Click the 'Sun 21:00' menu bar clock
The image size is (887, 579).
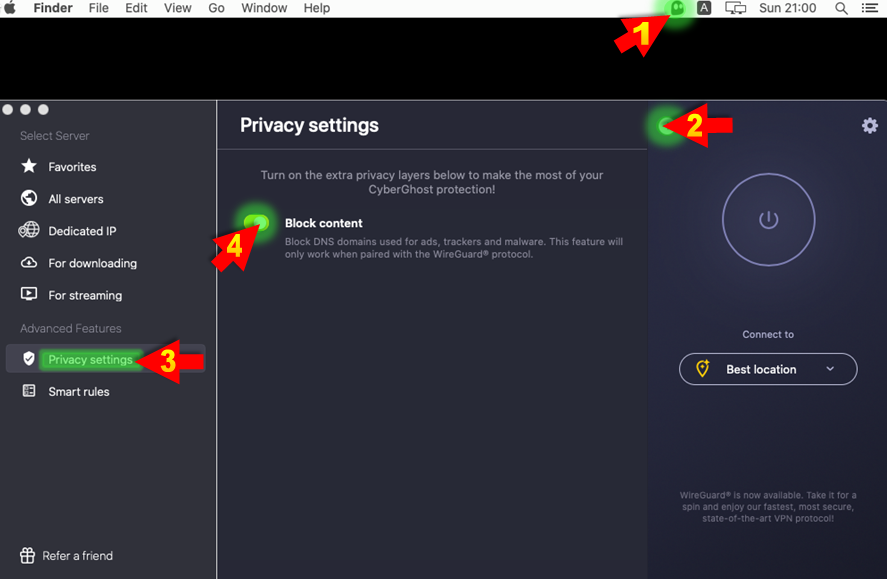787,8
